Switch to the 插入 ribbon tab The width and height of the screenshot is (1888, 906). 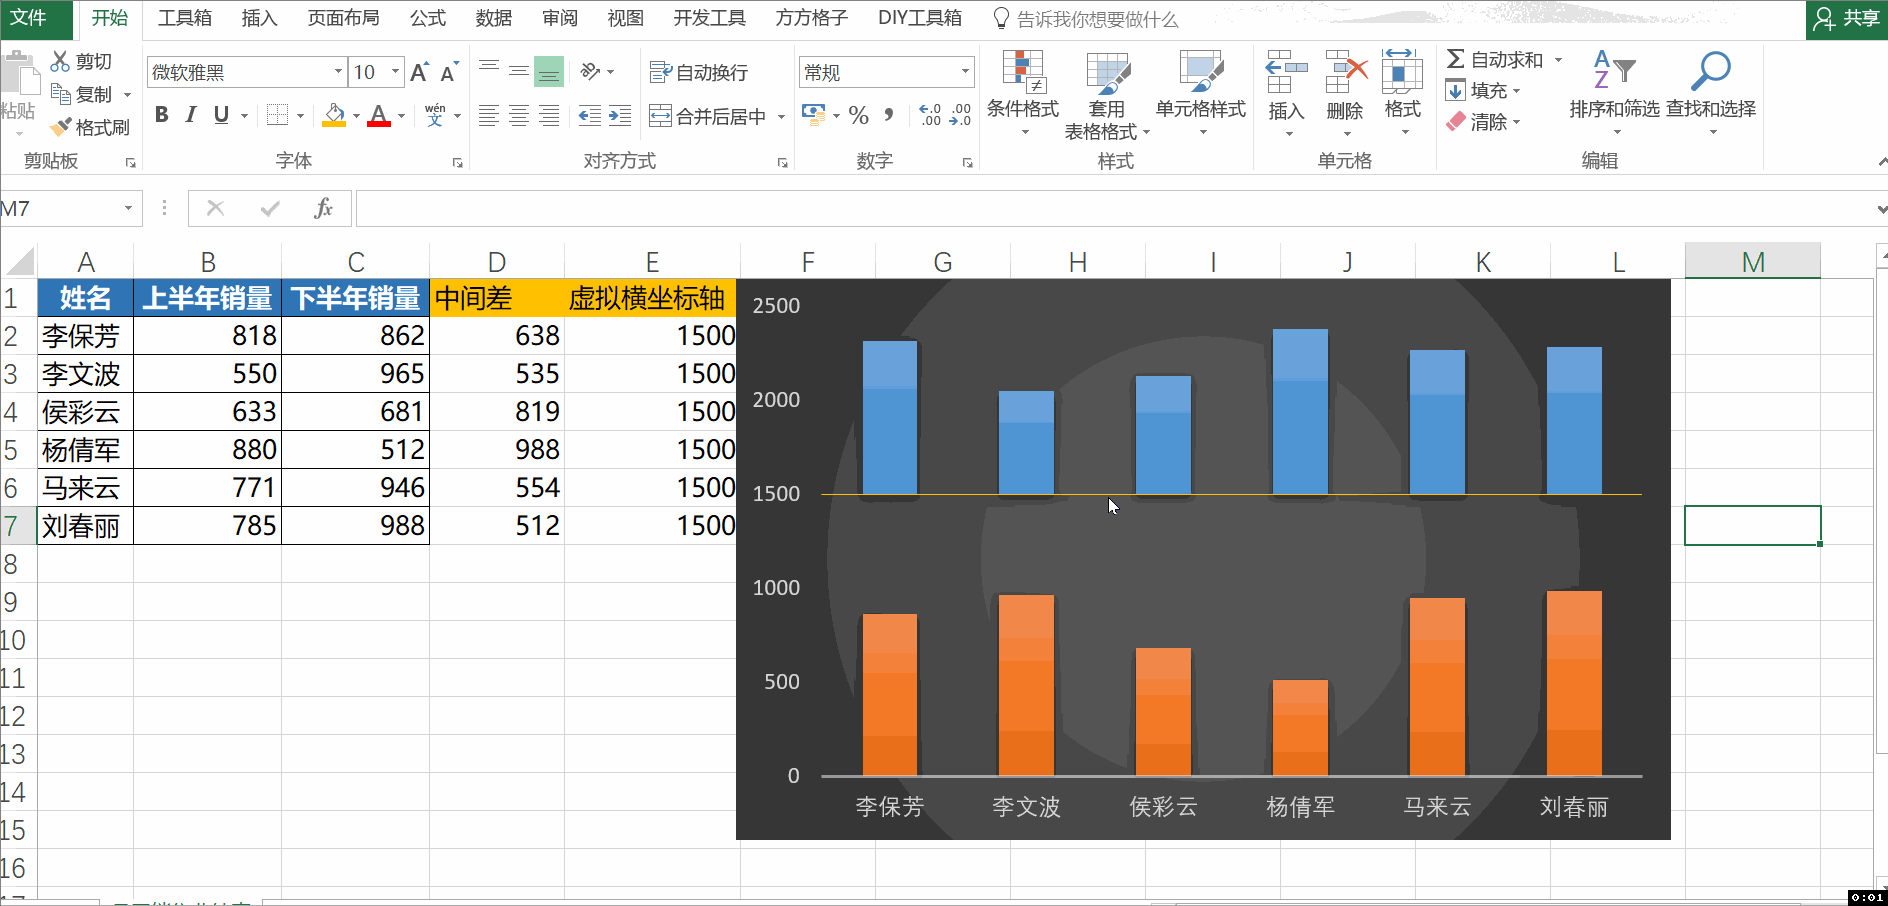pos(259,18)
